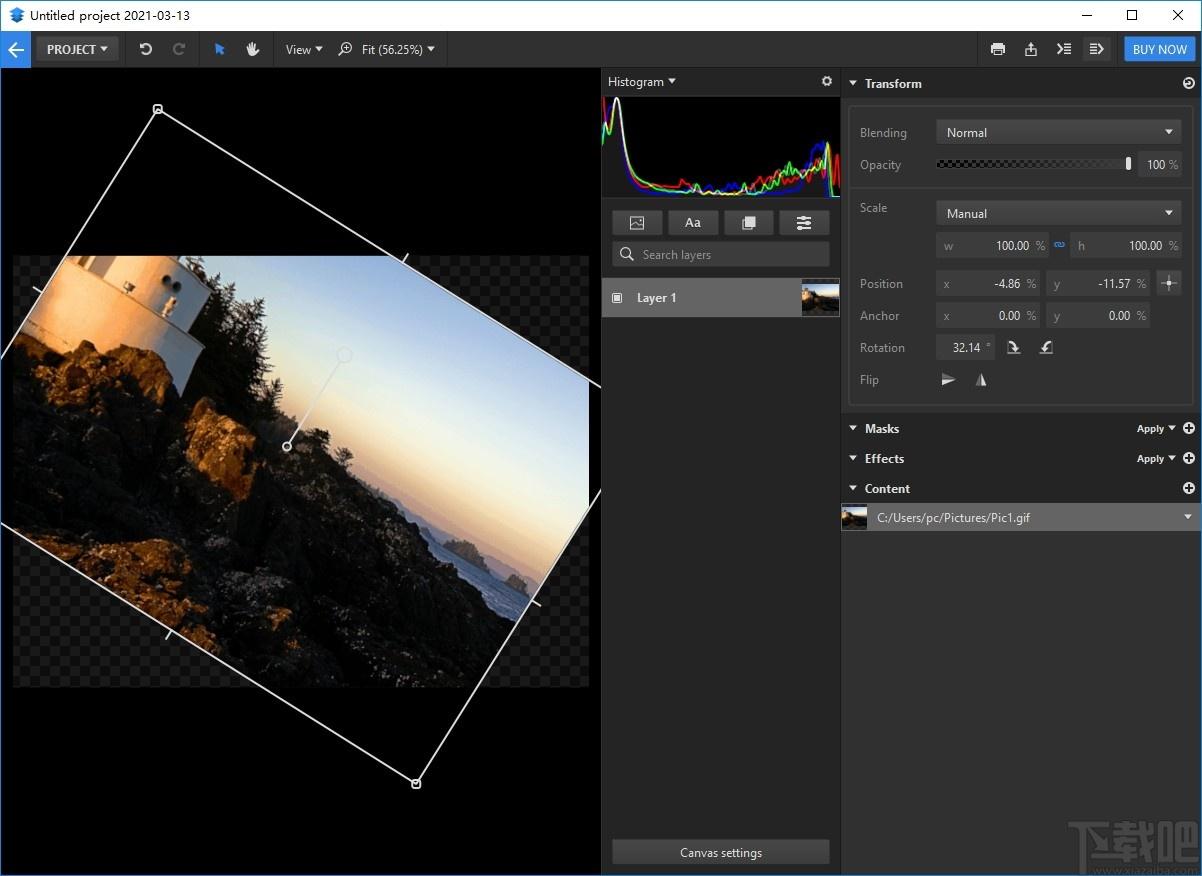Rotate layer counterclockwise ninety degrees
The image size is (1202, 876).
click(x=1046, y=348)
